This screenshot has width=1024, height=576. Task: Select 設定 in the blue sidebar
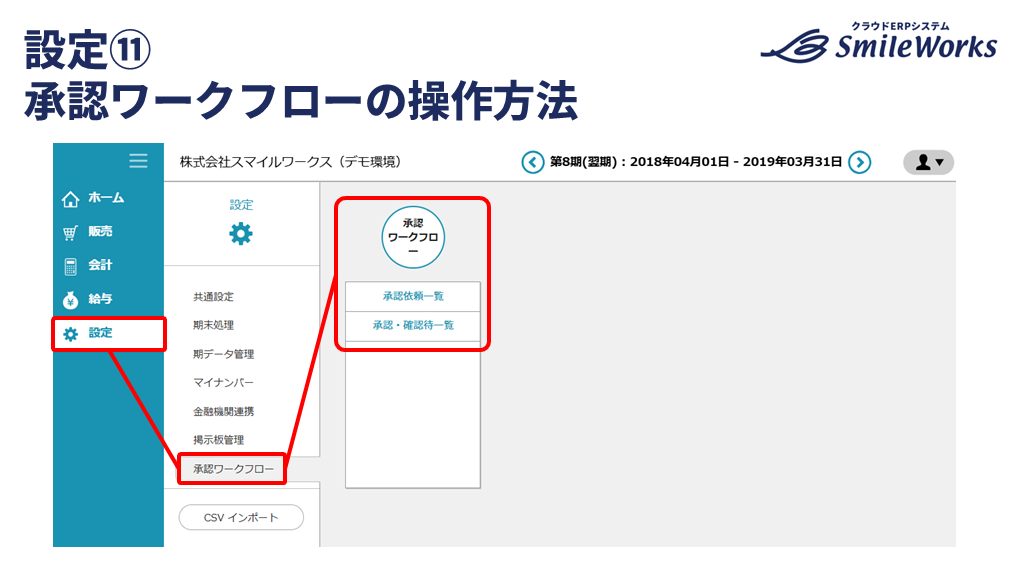click(108, 334)
